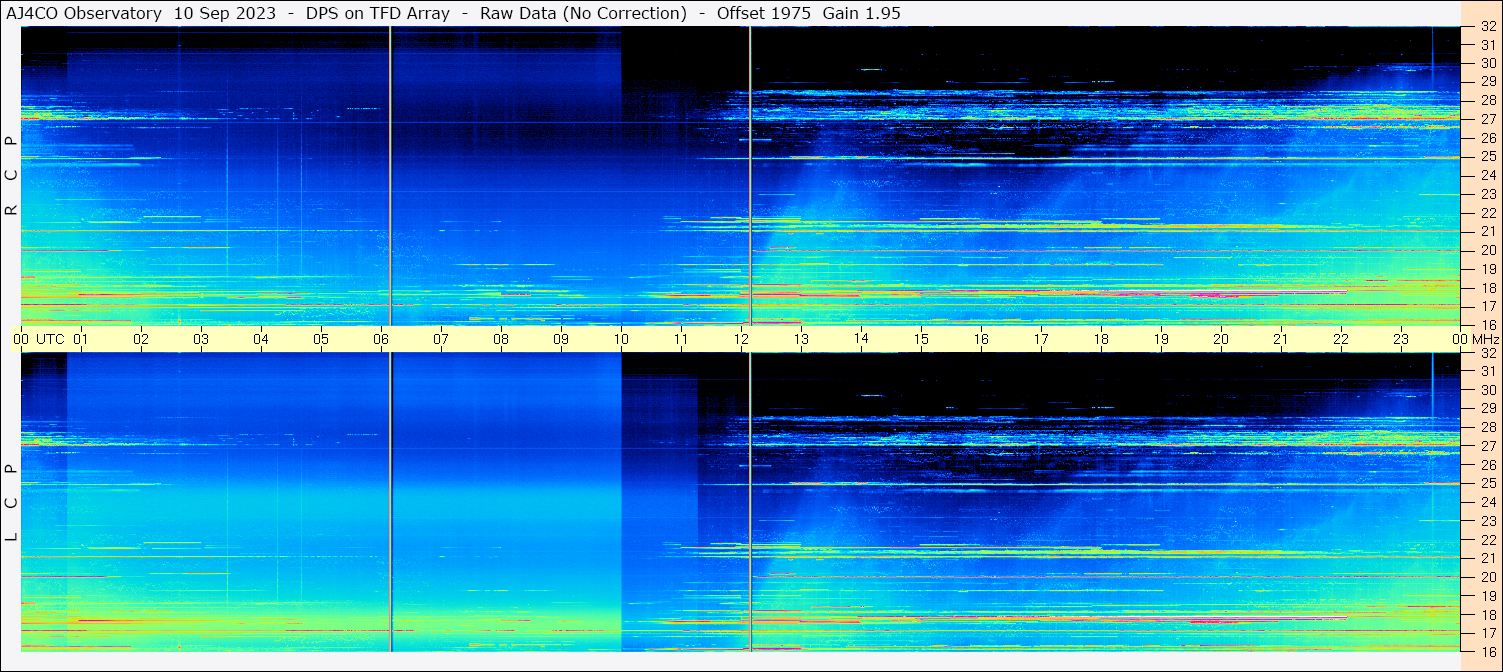Click the 28 MHz tick in RCP scale
This screenshot has height=672, width=1503.
[1487, 100]
